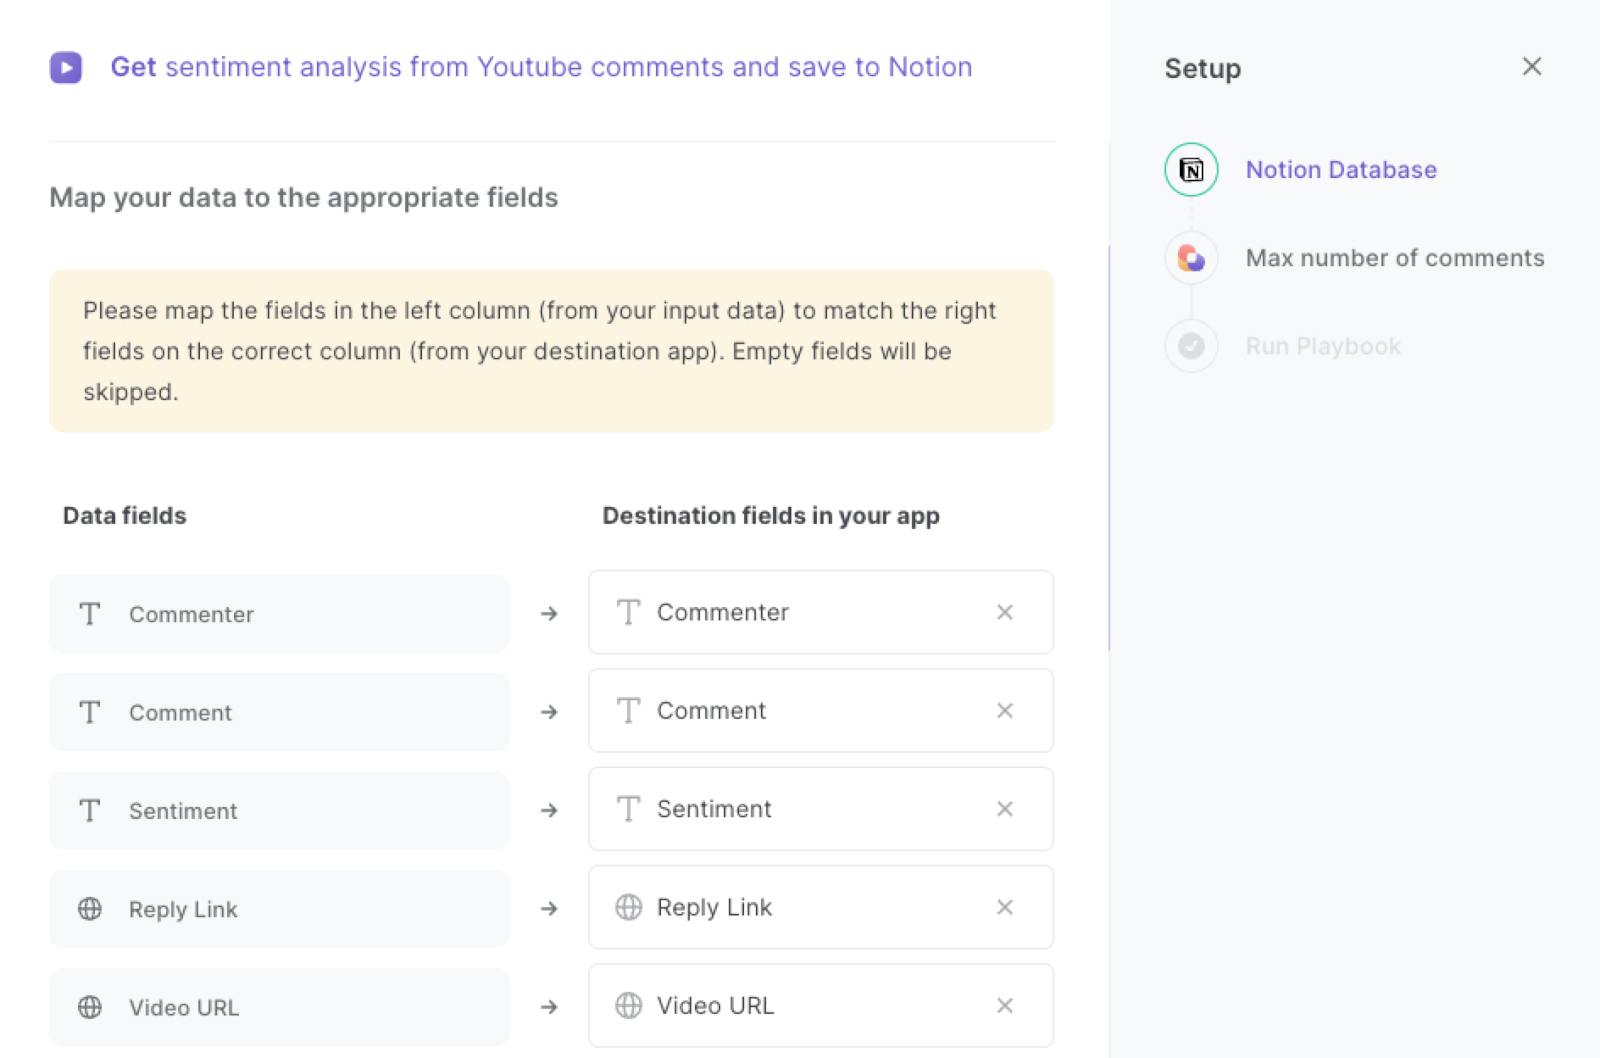Select the Notion Database icon in the Setup panel

tap(1190, 169)
